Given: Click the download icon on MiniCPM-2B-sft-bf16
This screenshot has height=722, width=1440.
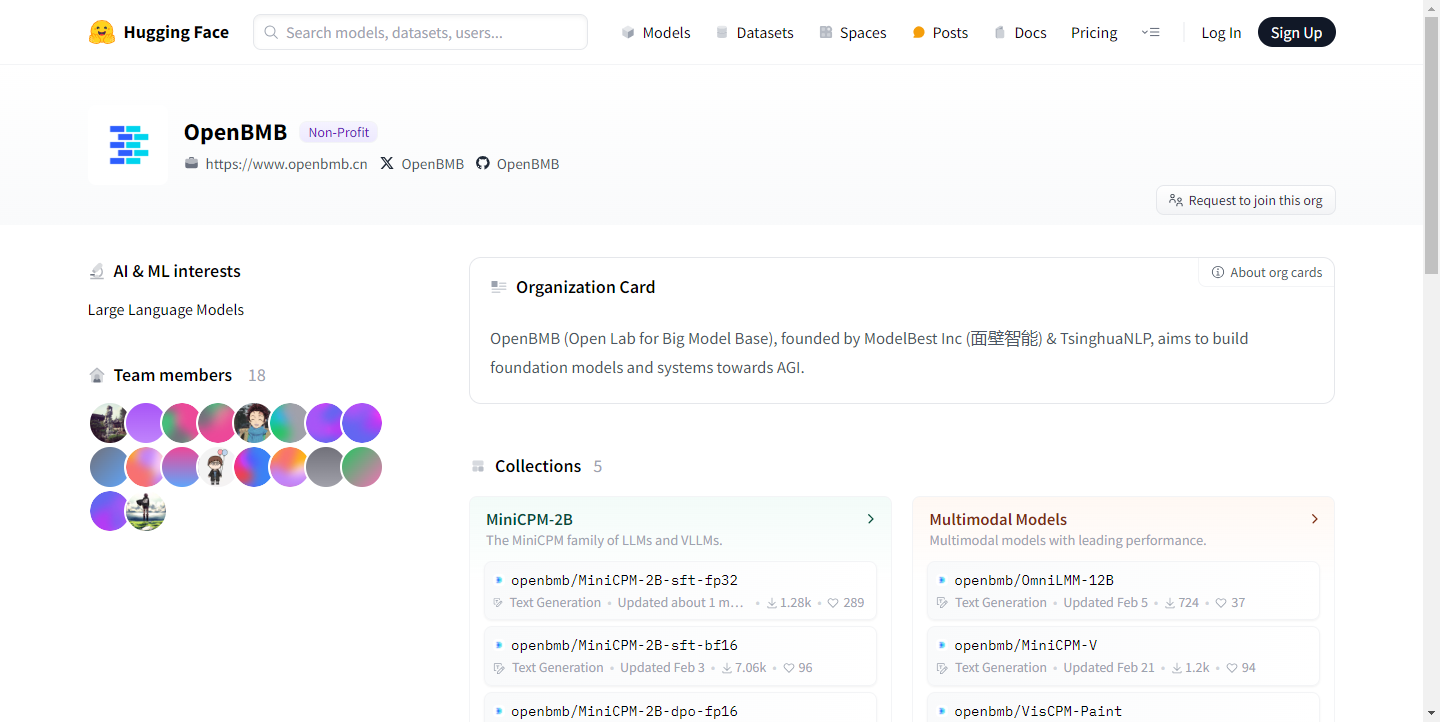Looking at the screenshot, I should [727, 668].
